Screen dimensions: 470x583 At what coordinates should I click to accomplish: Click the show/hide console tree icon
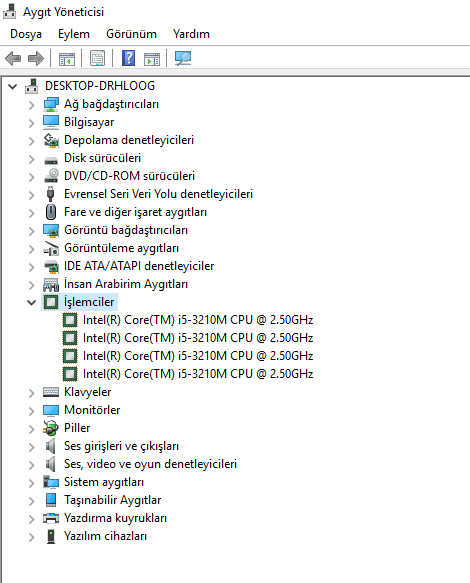(x=67, y=58)
